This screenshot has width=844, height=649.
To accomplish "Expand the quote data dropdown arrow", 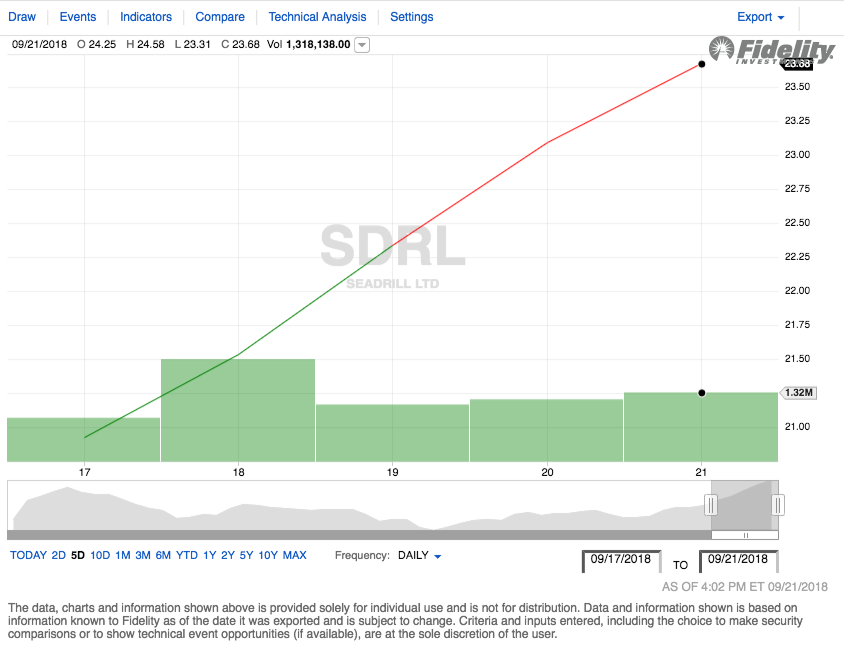I will [362, 45].
